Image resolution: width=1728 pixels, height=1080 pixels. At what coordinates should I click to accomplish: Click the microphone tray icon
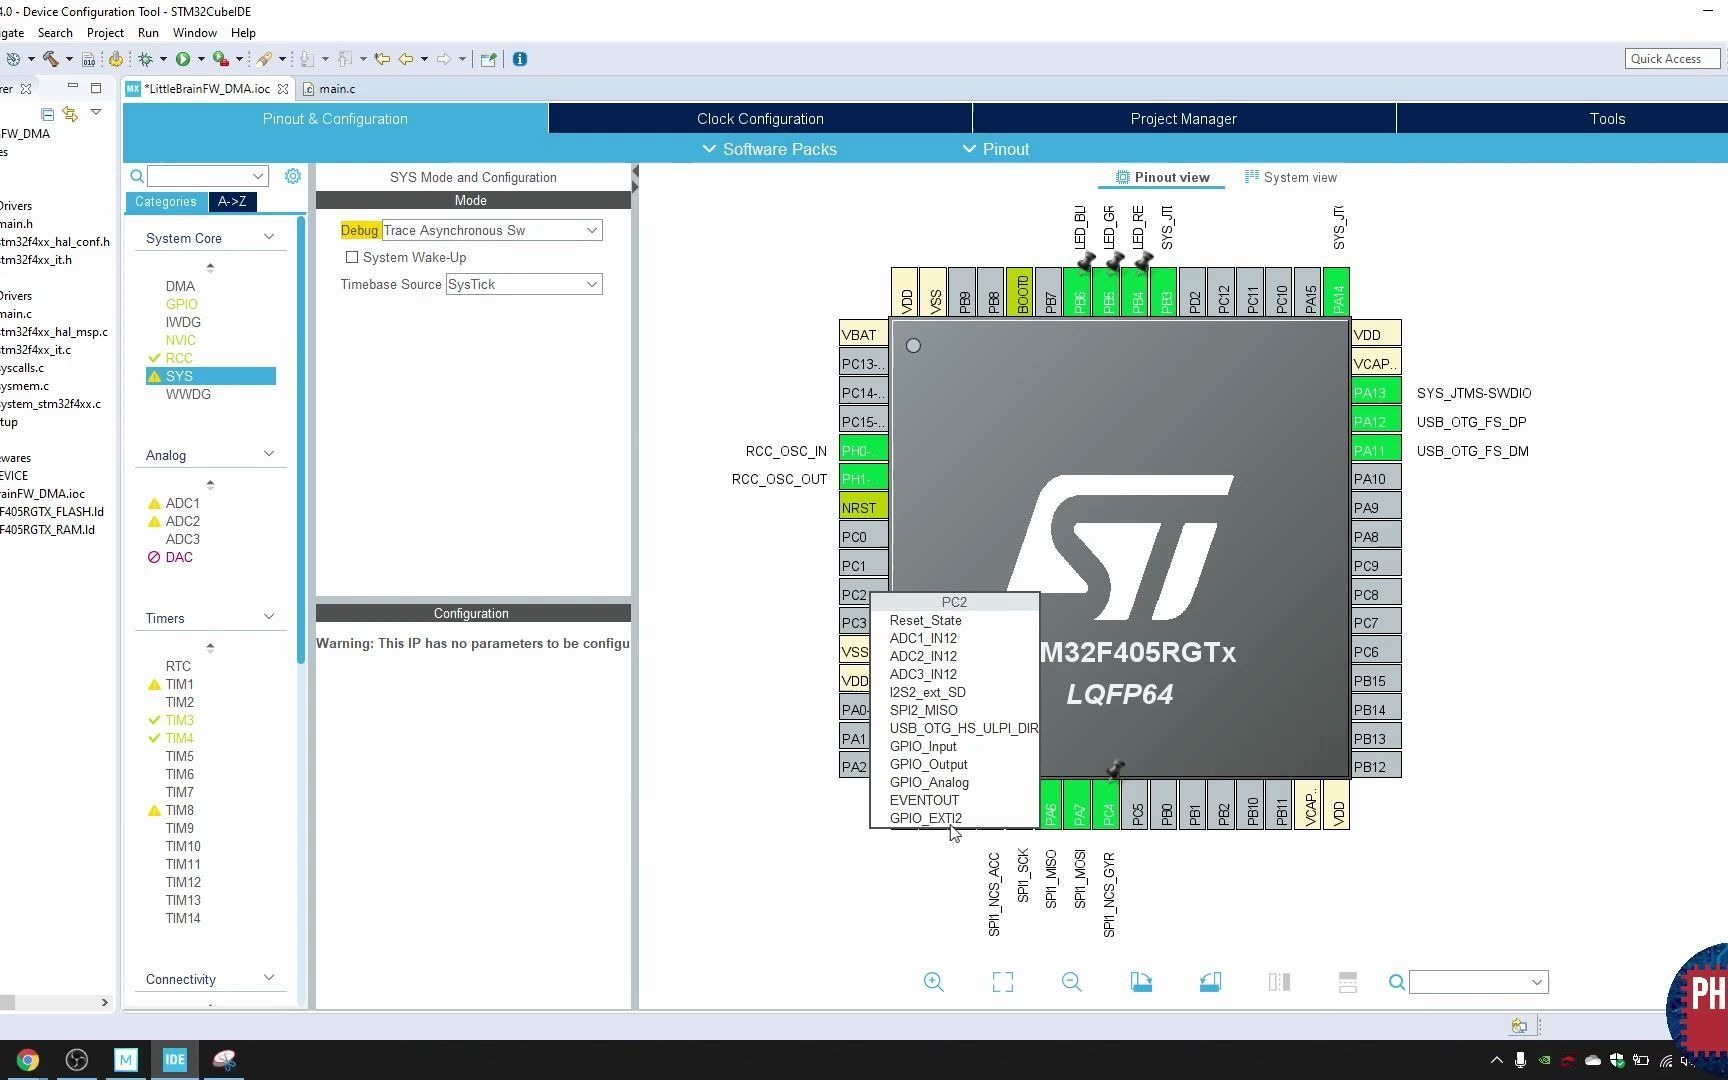click(1520, 1060)
